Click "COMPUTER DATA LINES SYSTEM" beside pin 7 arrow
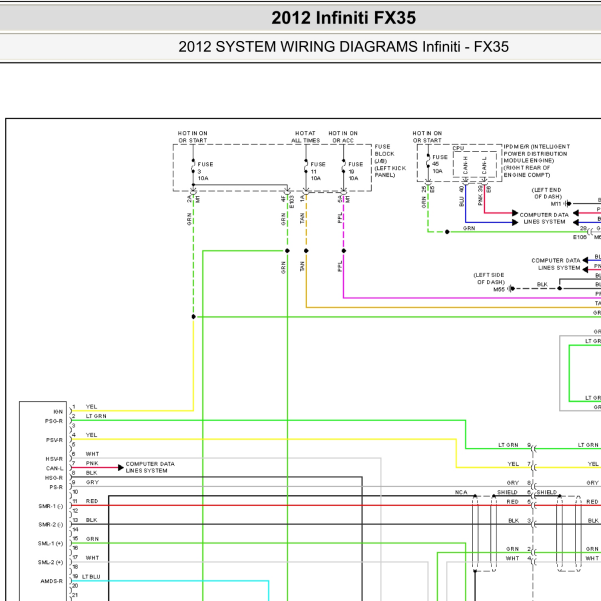Viewport: 601px width, 601px height. pos(150,467)
